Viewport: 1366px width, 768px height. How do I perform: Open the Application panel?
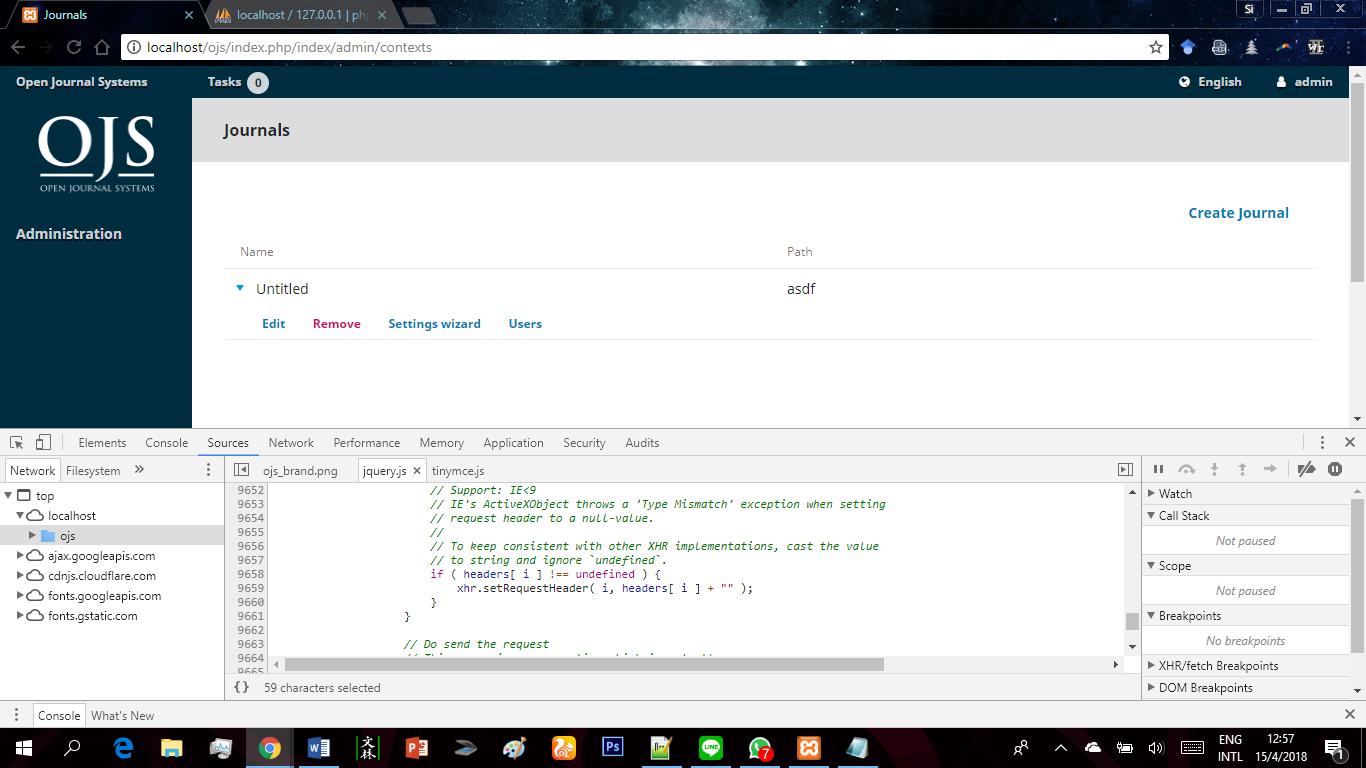coord(513,442)
